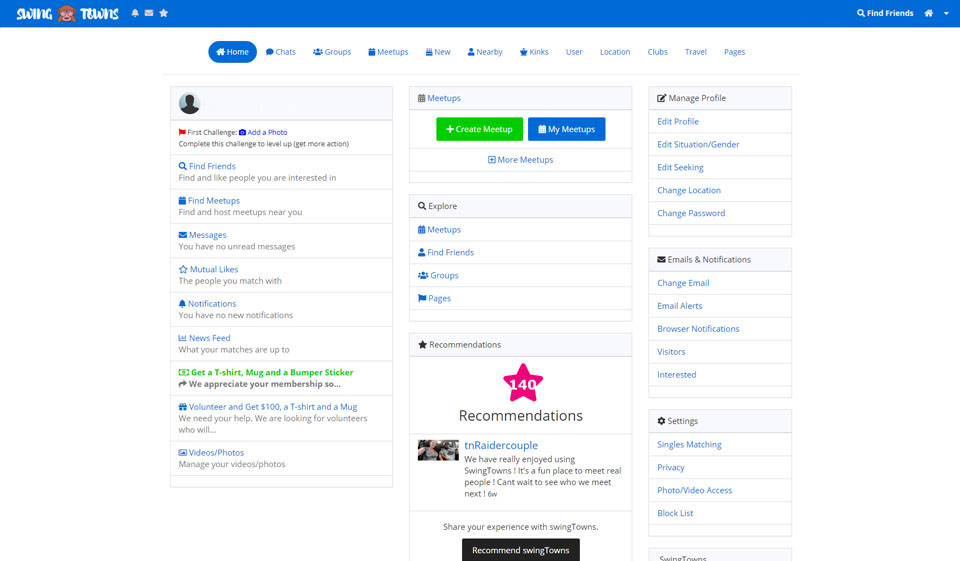Screen dimensions: 960x561
Task: Expand the top-right account dropdown arrow
Action: tap(944, 14)
